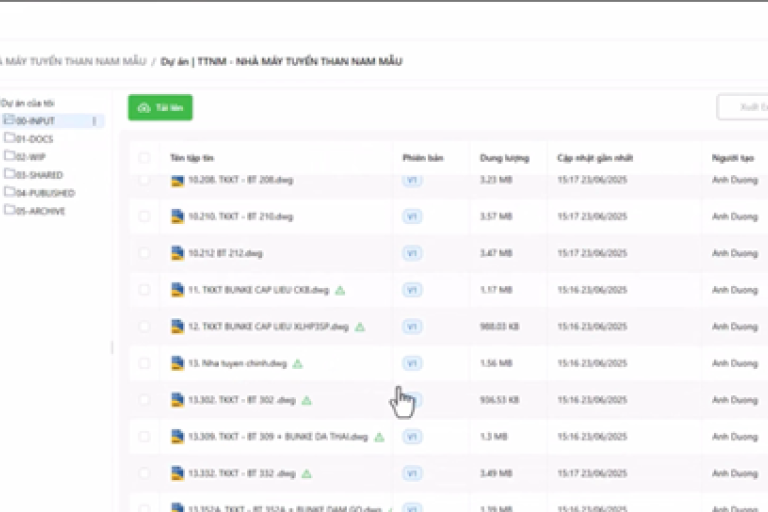This screenshot has width=768, height=512.
Task: Click warning triangle beside 13.302. TKKT - BT 302 .dwg
Action: click(307, 400)
